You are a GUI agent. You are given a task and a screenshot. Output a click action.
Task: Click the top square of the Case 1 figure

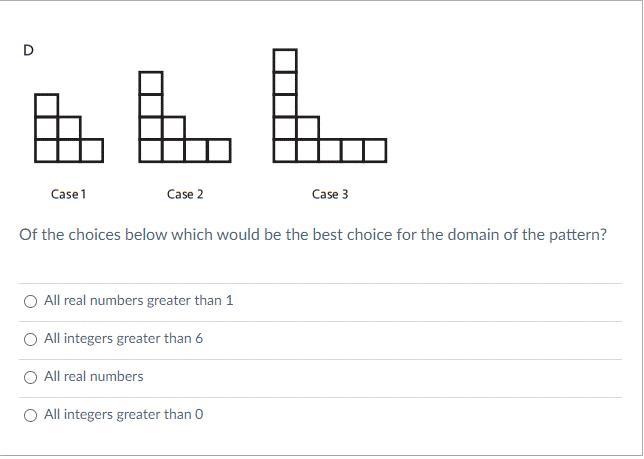click(46, 105)
